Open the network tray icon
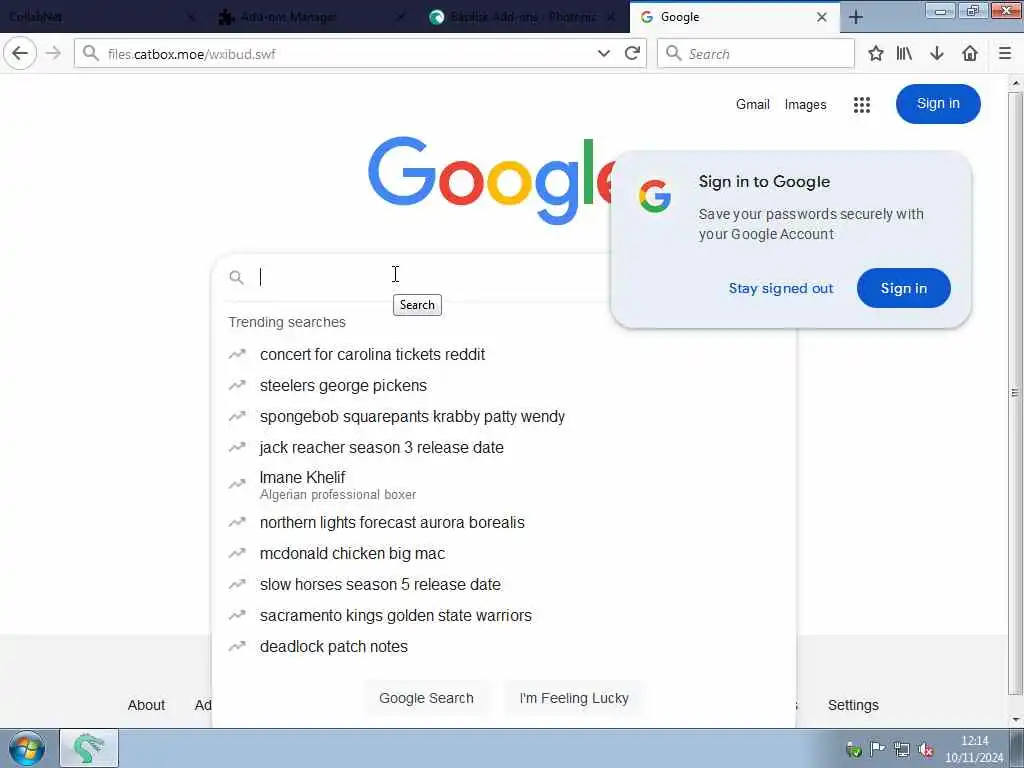Screen dimensions: 1024x768 pyautogui.click(x=901, y=750)
